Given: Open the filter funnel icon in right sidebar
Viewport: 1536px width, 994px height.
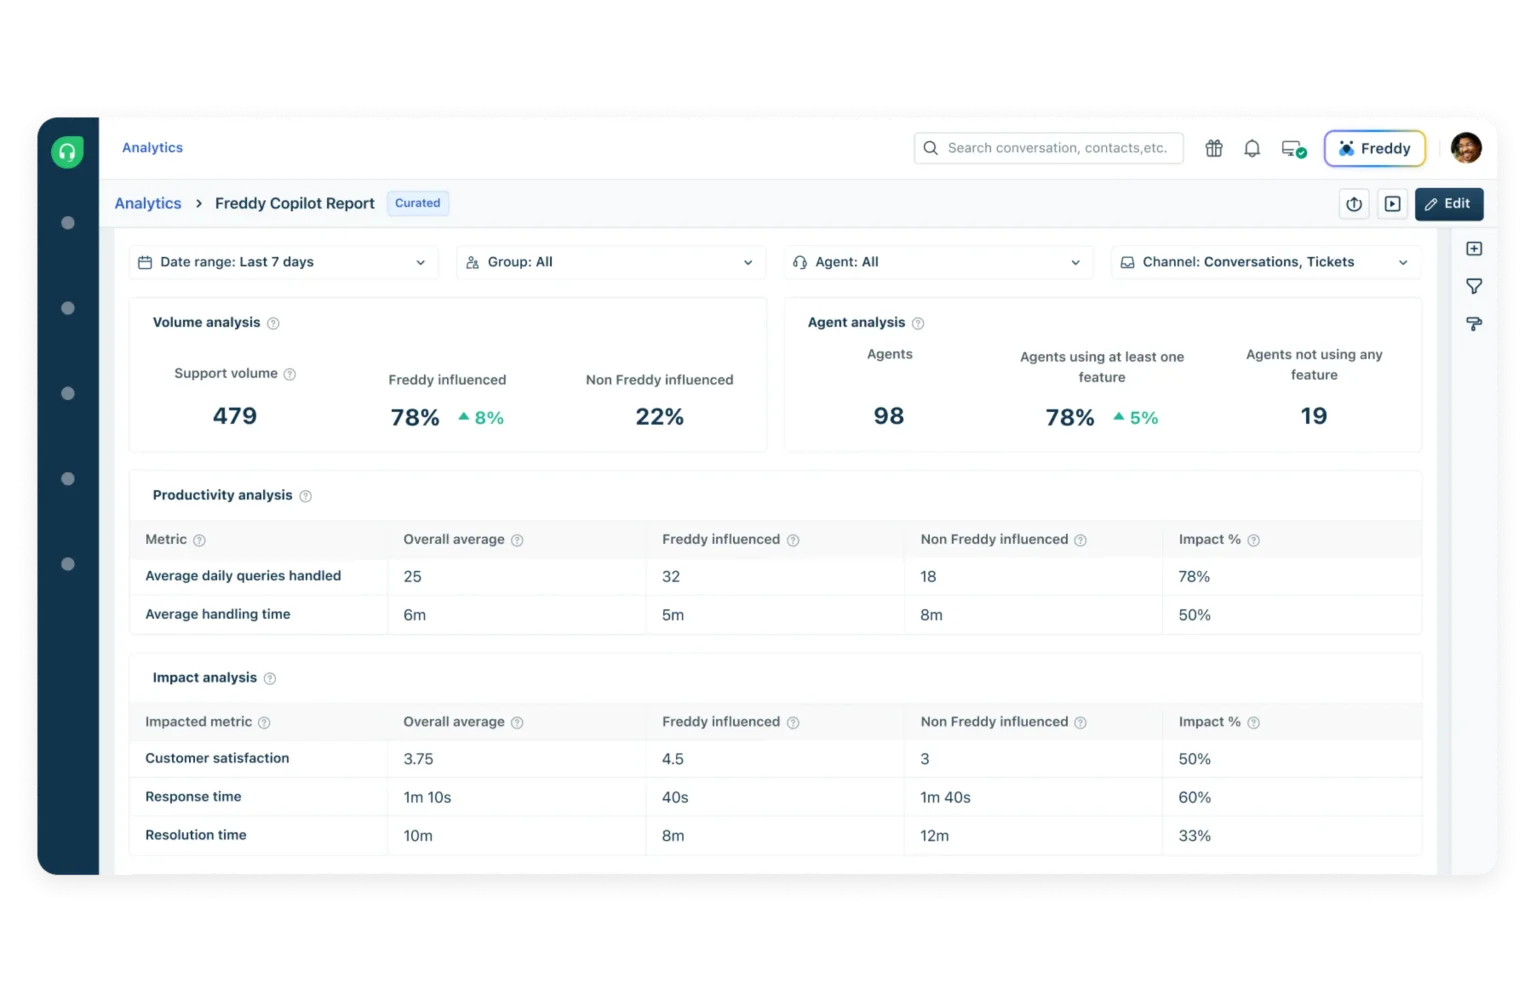Looking at the screenshot, I should 1474,287.
